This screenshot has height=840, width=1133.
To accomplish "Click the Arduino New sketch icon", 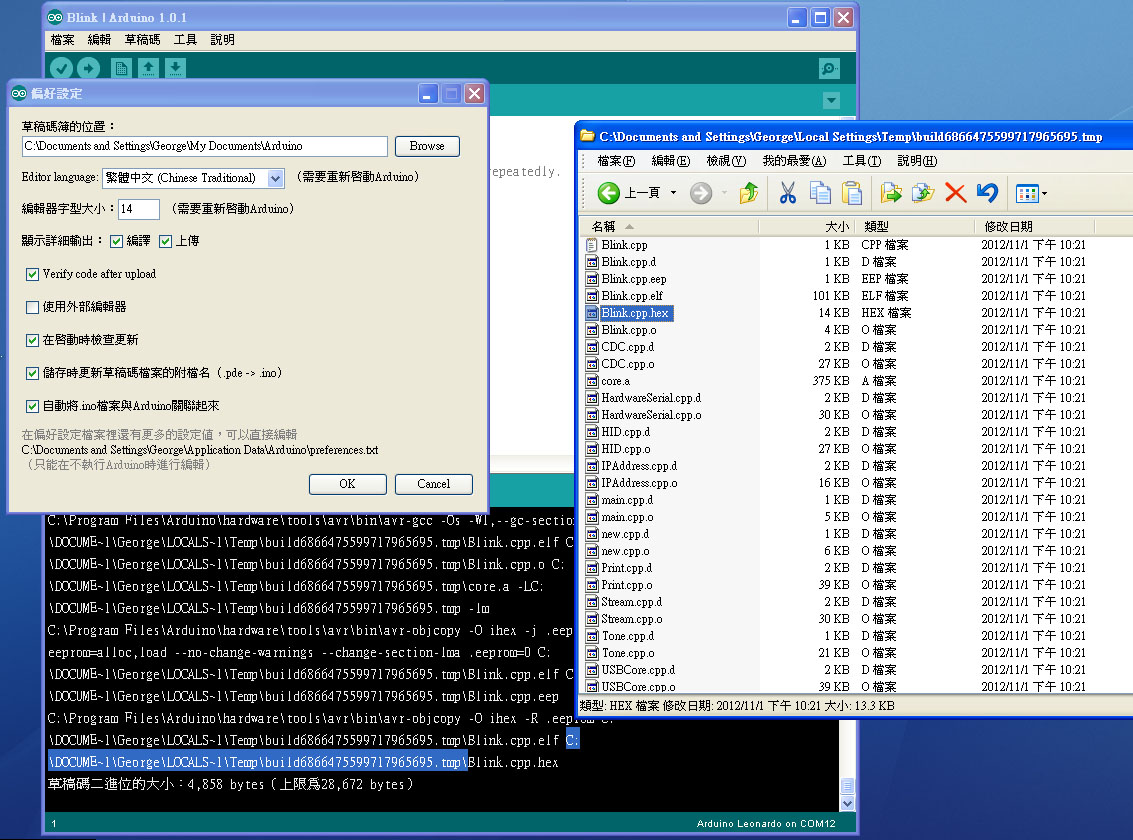I will [x=121, y=68].
